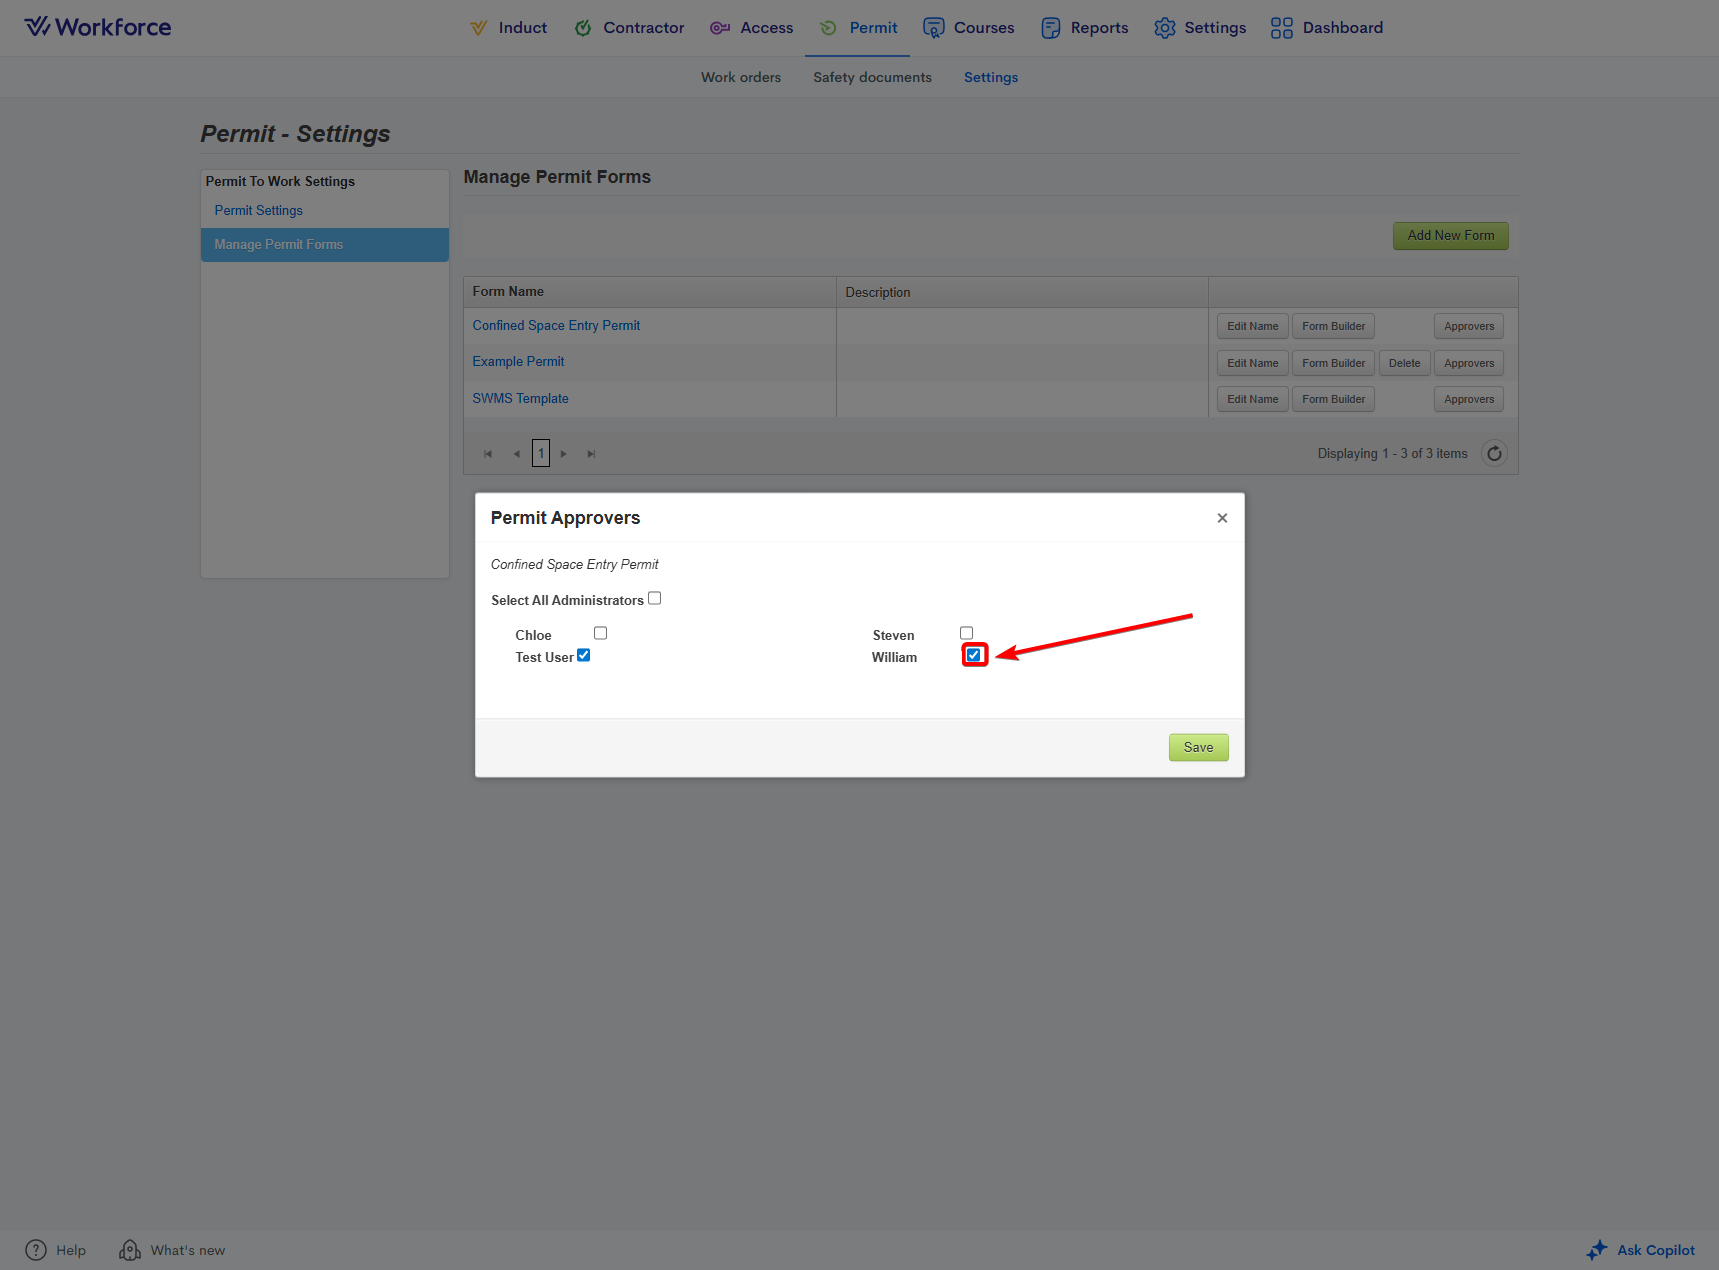
Task: Uncheck the William approver checkbox
Action: tap(974, 655)
